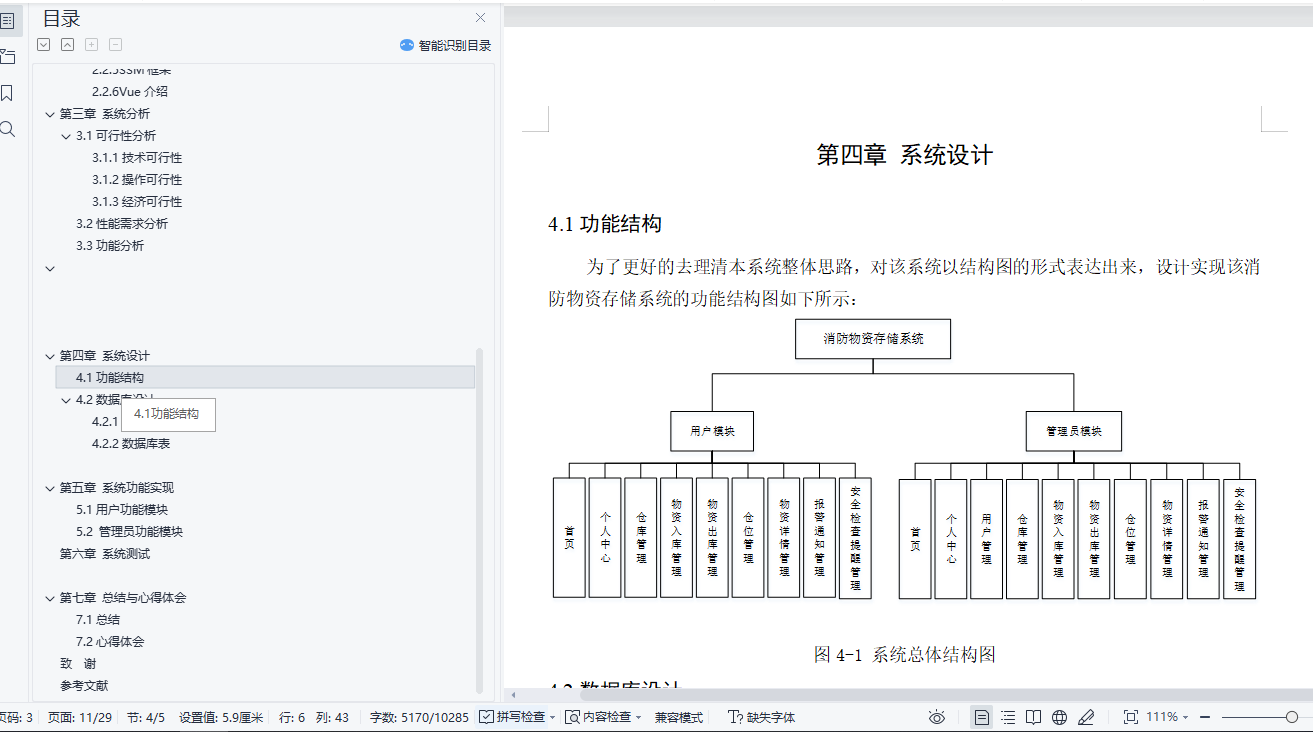Image resolution: width=1313 pixels, height=732 pixels.
Task: Click the fit-page icon beside 111%
Action: [x=1131, y=717]
